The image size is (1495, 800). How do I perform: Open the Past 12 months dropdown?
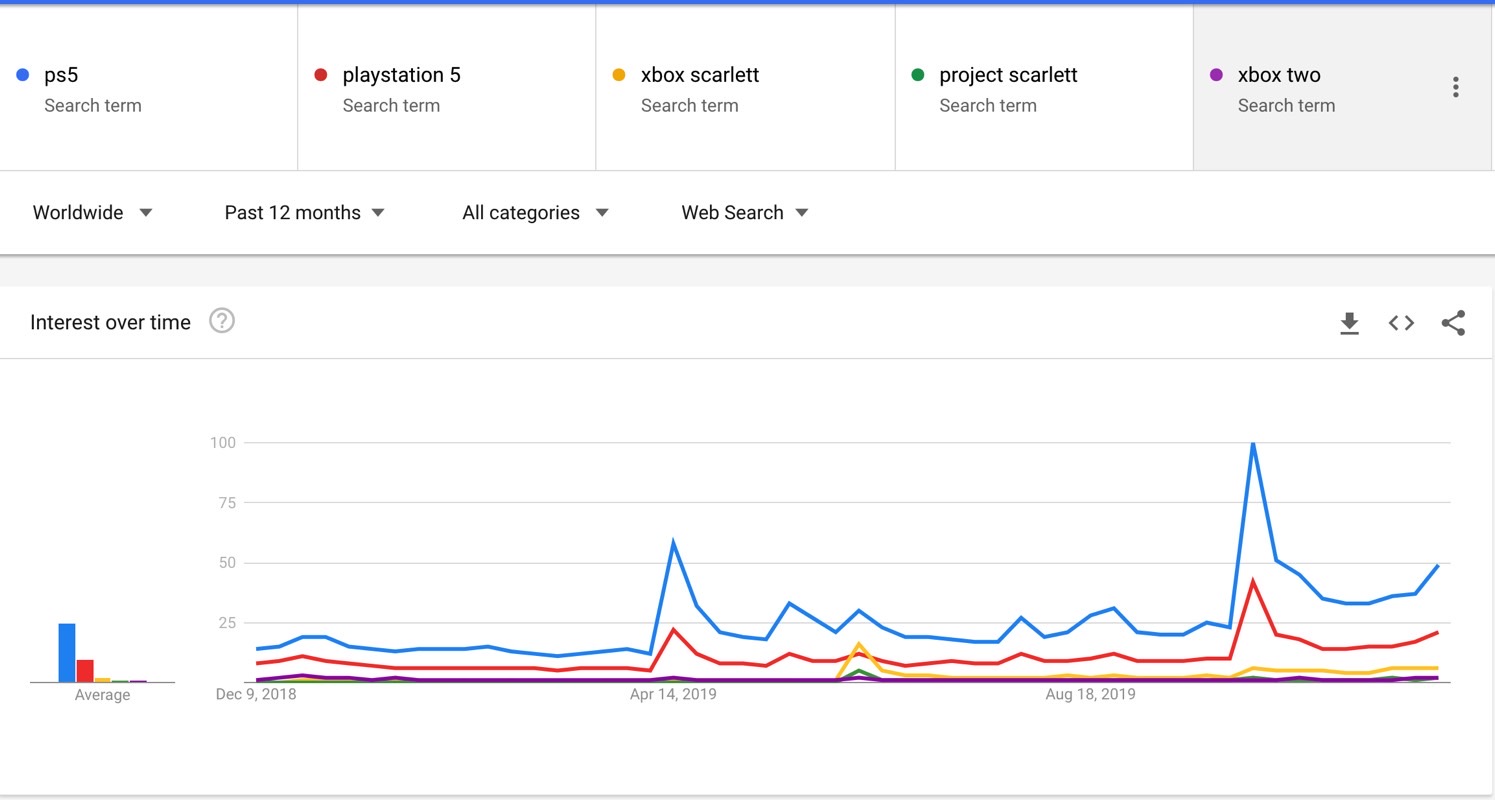coord(304,212)
